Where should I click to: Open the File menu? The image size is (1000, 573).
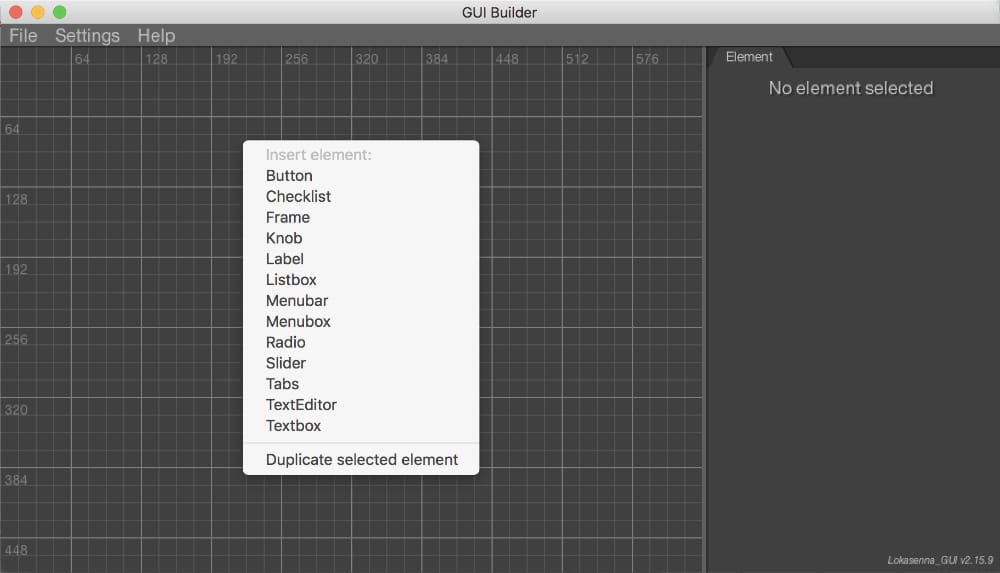pyautogui.click(x=23, y=36)
